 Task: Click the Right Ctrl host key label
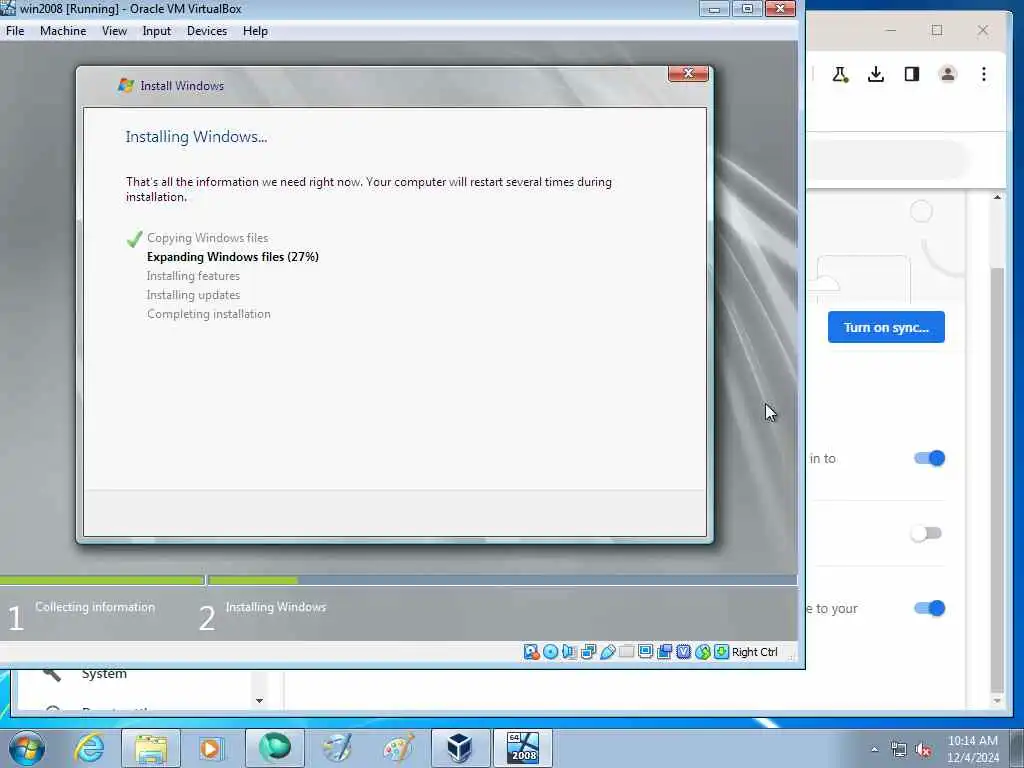point(754,652)
